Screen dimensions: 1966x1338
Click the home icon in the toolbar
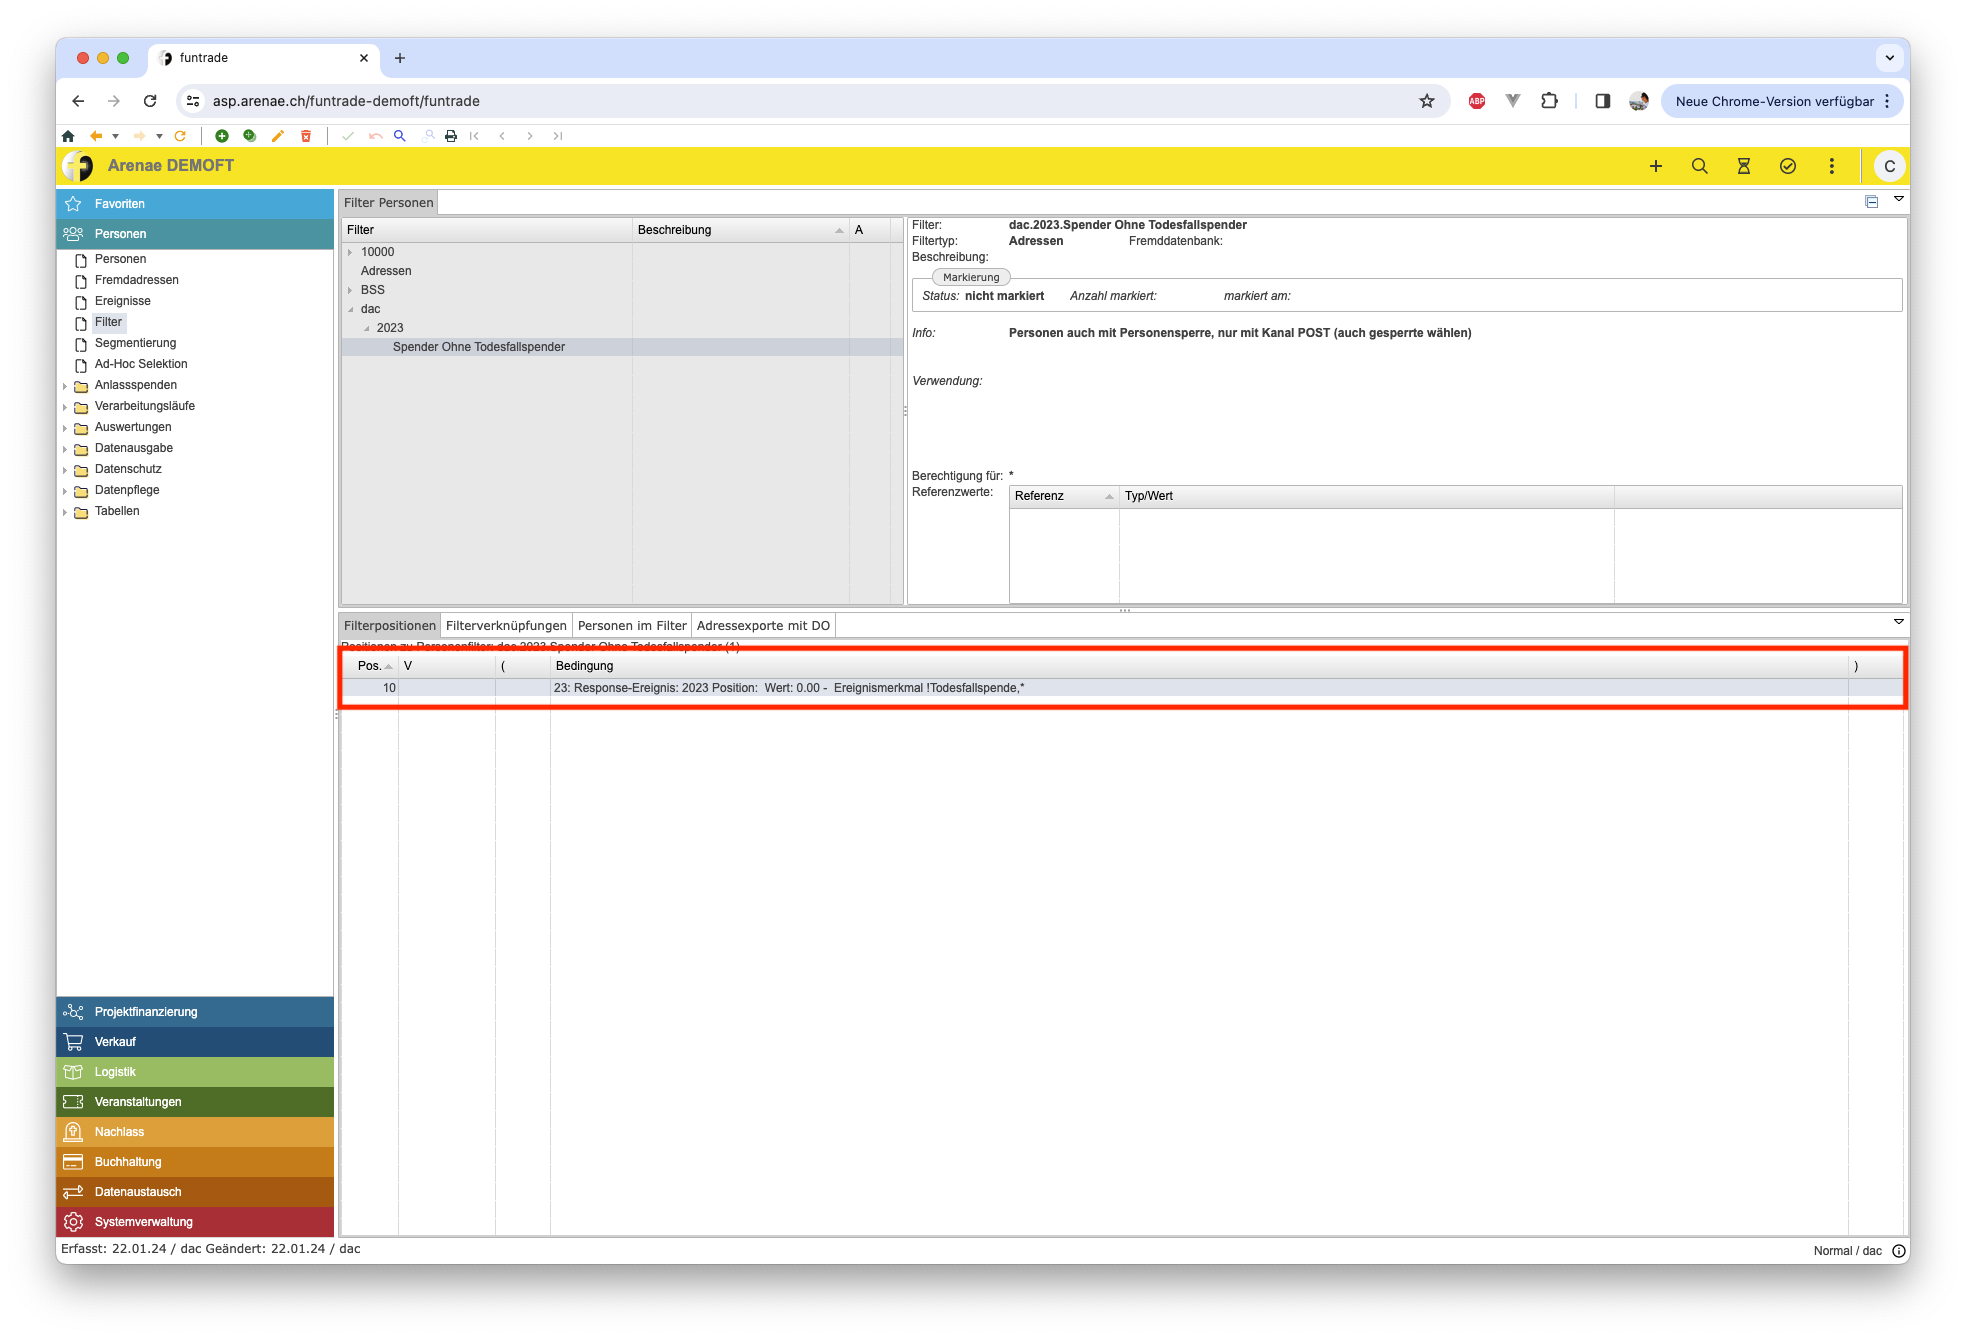[68, 136]
